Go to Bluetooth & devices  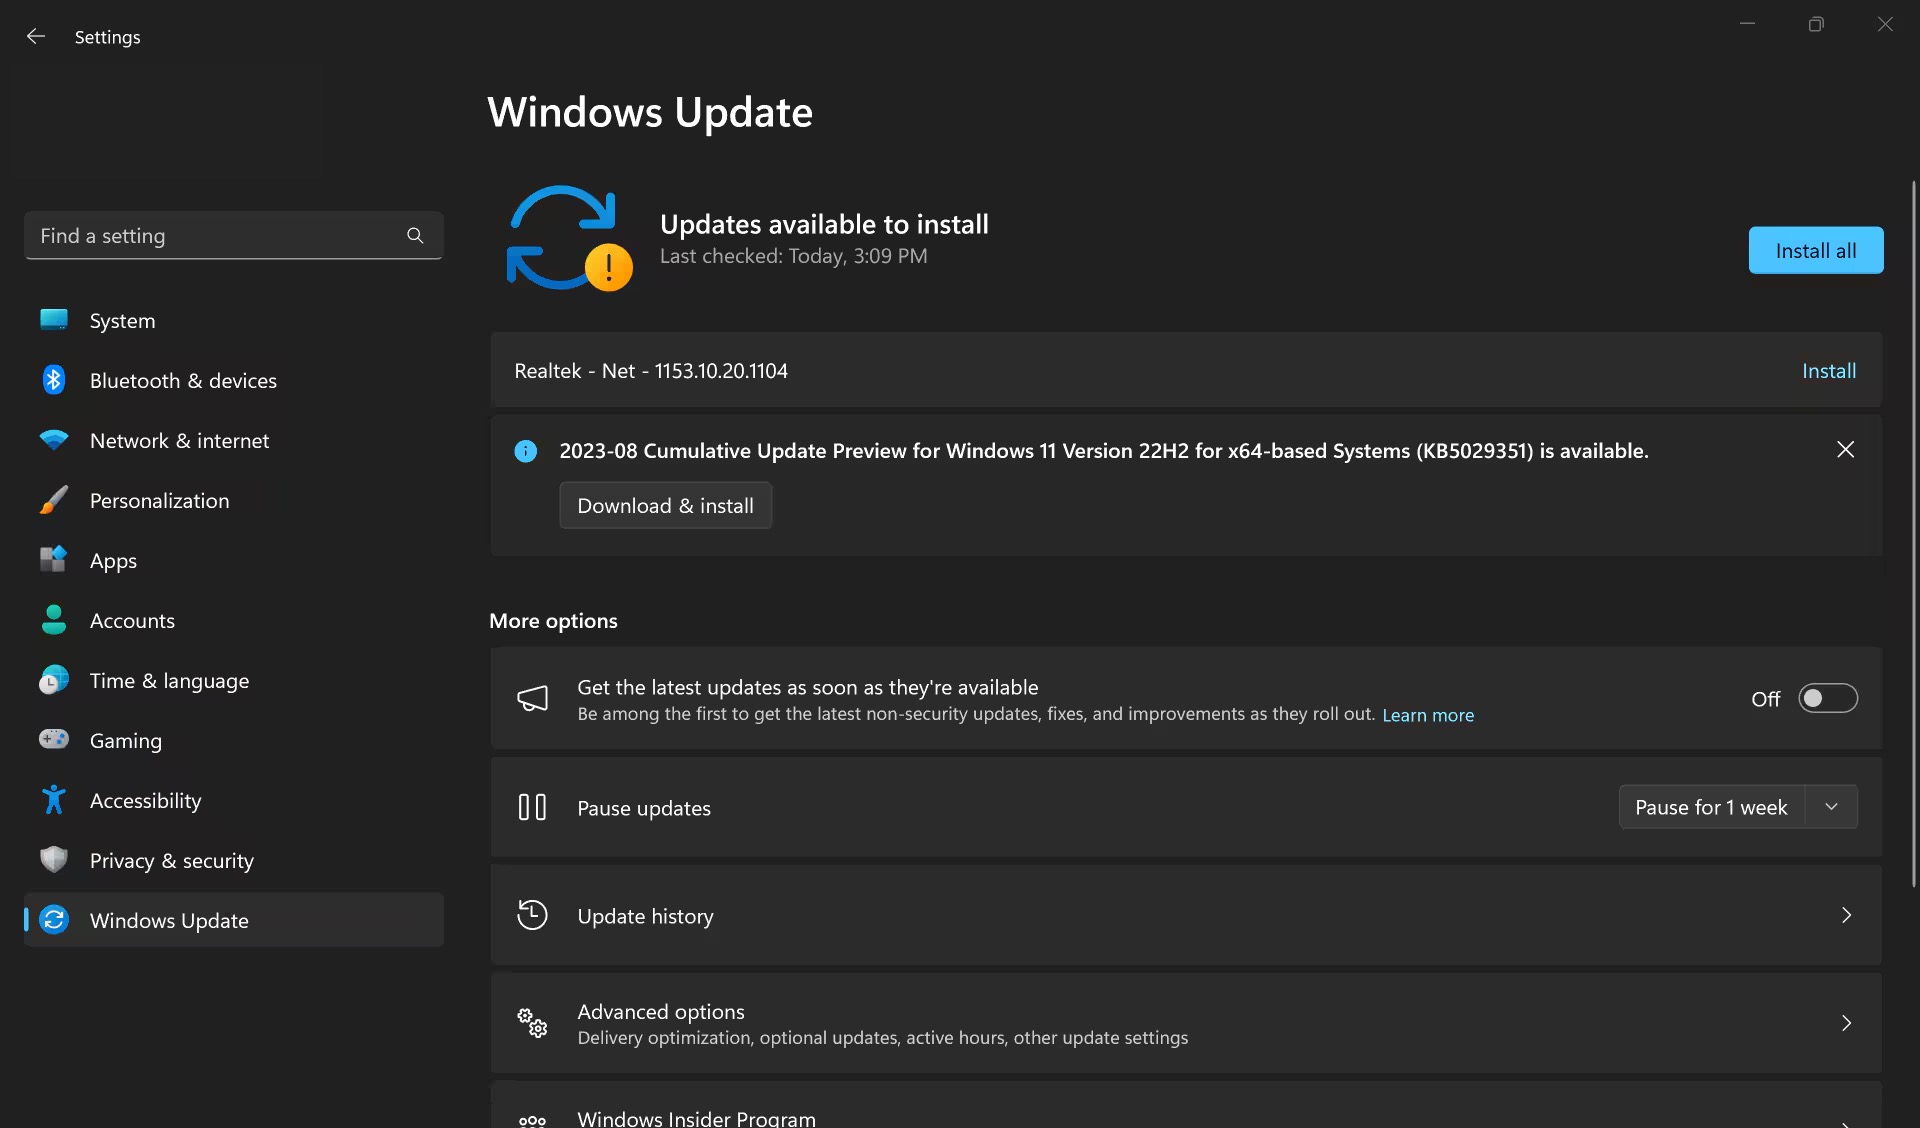coord(234,380)
